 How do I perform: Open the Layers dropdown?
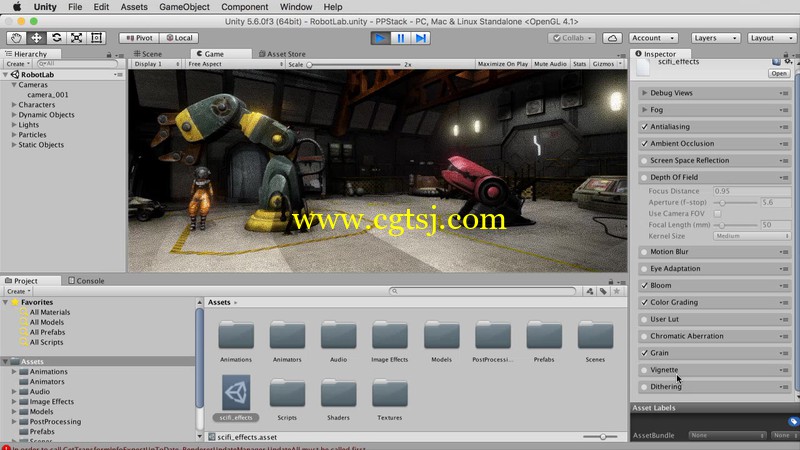point(715,38)
